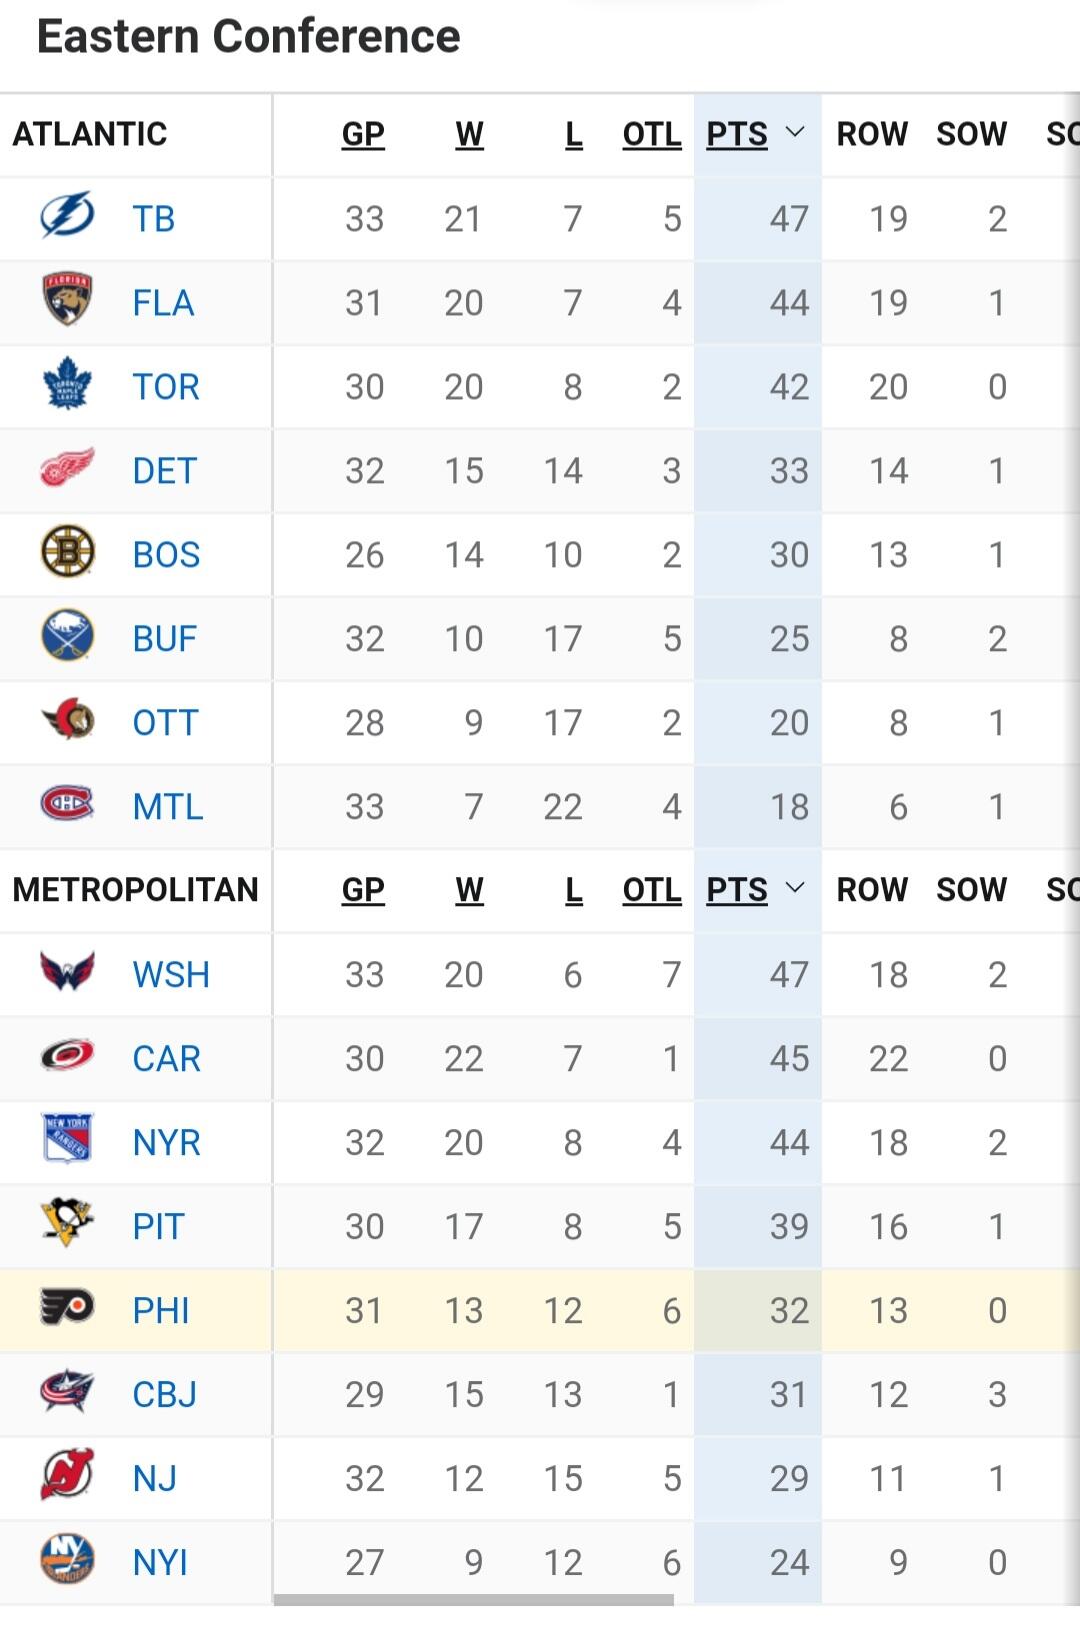Click the Washington Capitals logo
Image resolution: width=1080 pixels, height=1626 pixels.
click(x=67, y=972)
